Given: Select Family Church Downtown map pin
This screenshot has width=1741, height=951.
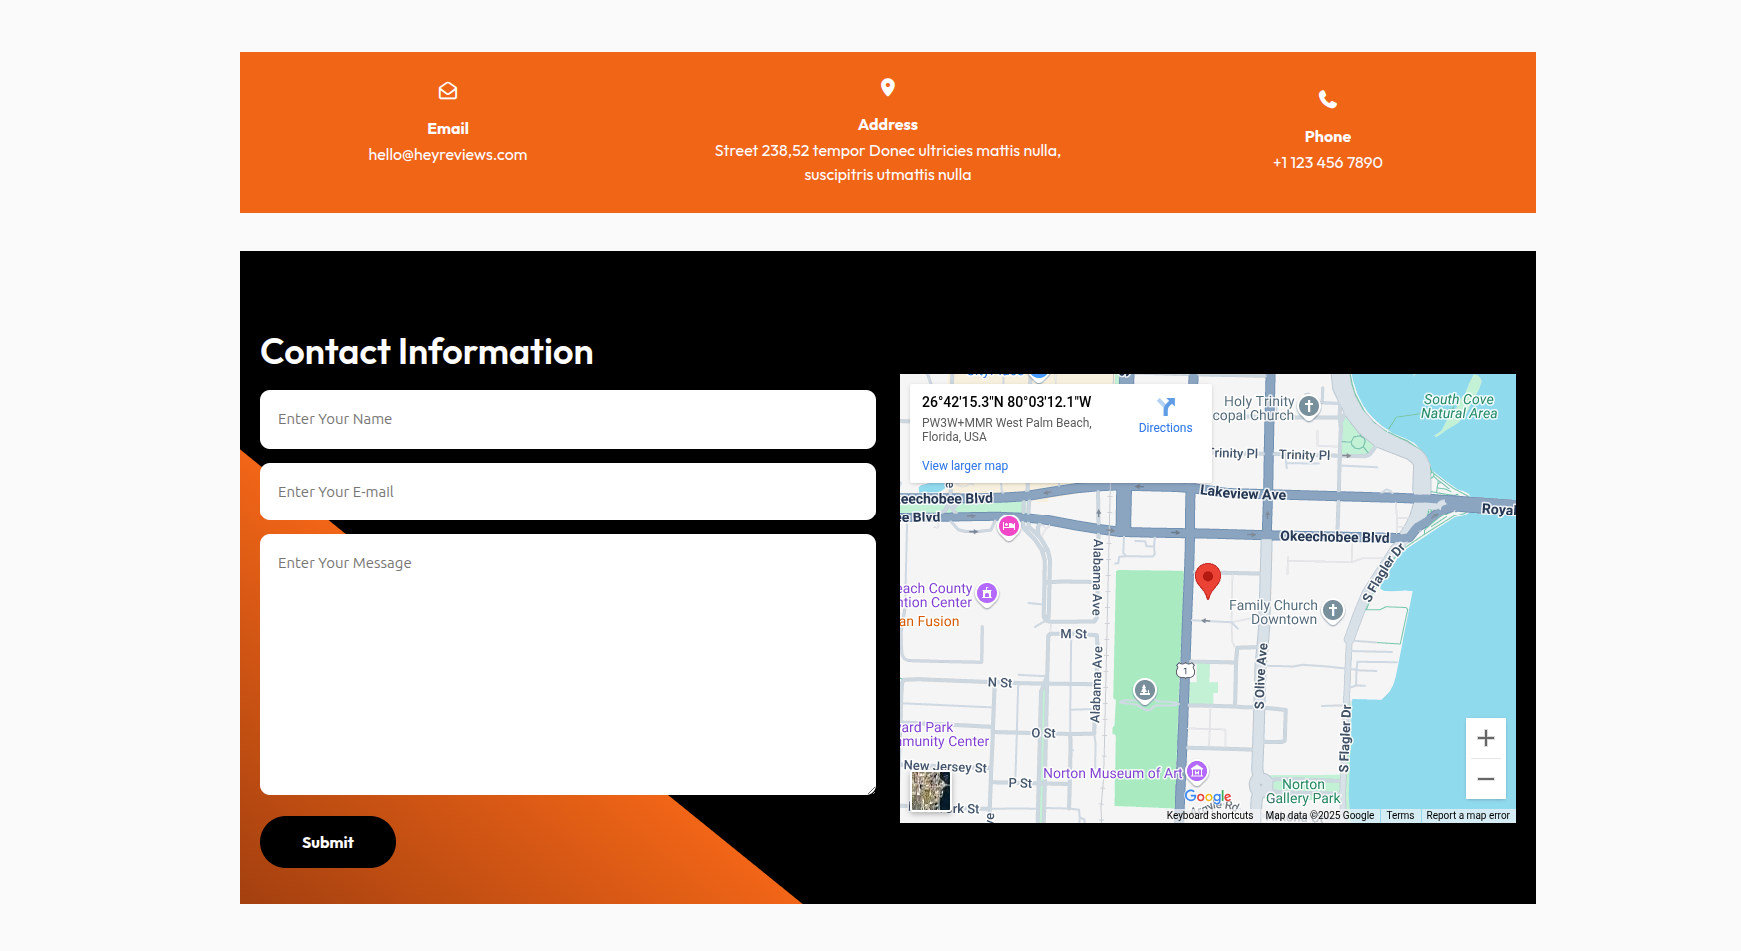Looking at the screenshot, I should click(1332, 610).
